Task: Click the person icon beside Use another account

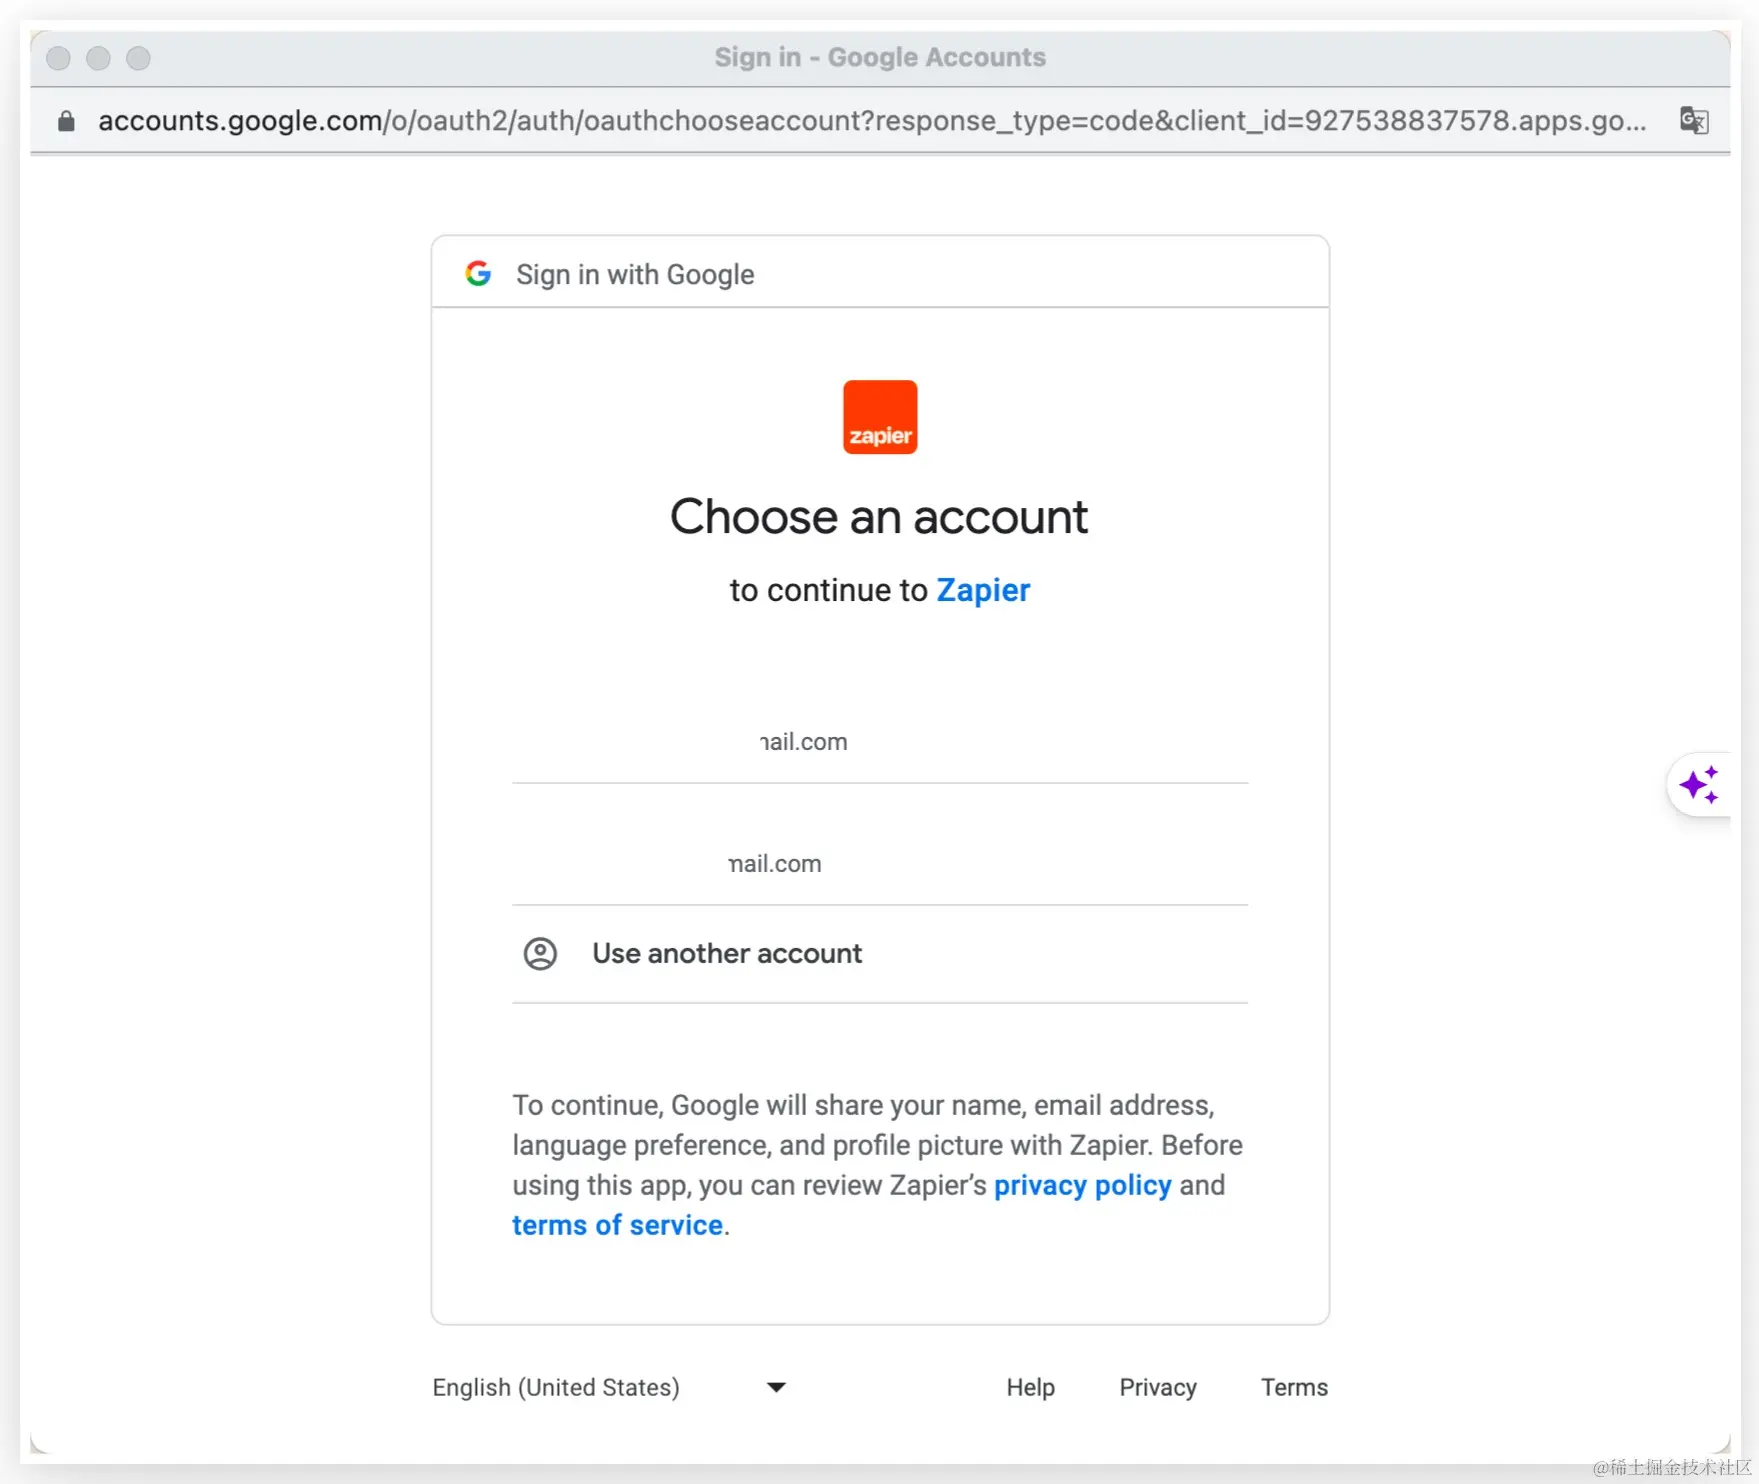Action: click(x=540, y=954)
